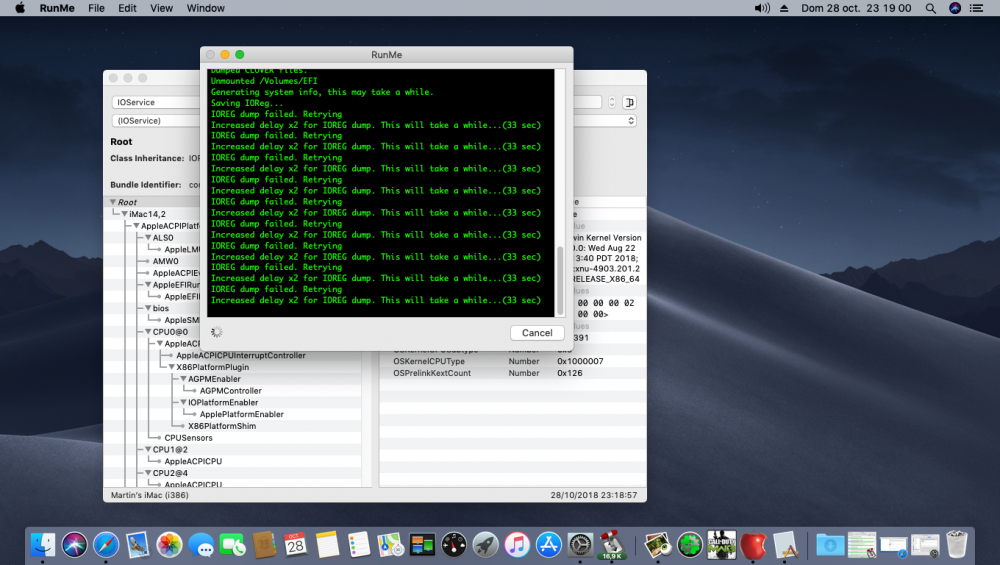Open the View menu
1000x565 pixels.
tap(161, 8)
